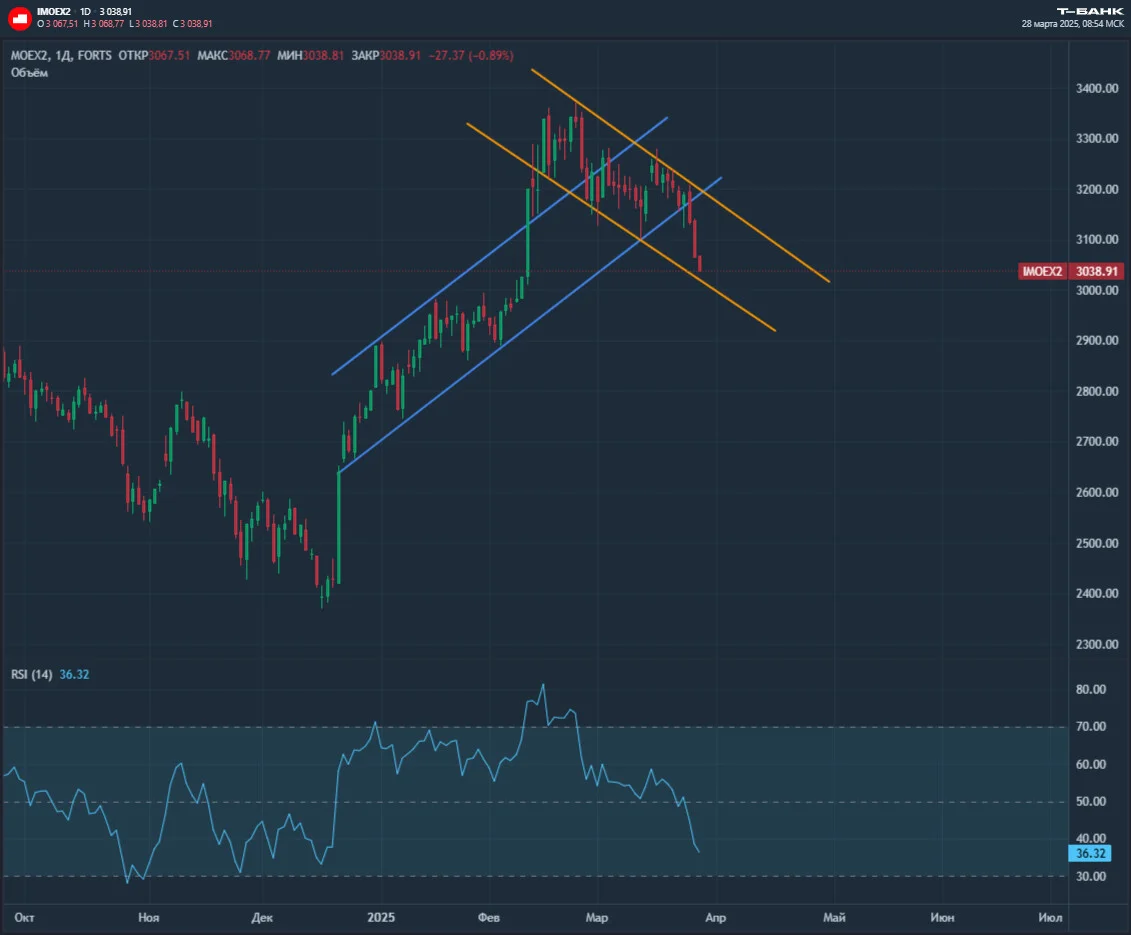This screenshot has width=1131, height=935.
Task: Click the 50.00 RSI scale label
Action: 1091,802
